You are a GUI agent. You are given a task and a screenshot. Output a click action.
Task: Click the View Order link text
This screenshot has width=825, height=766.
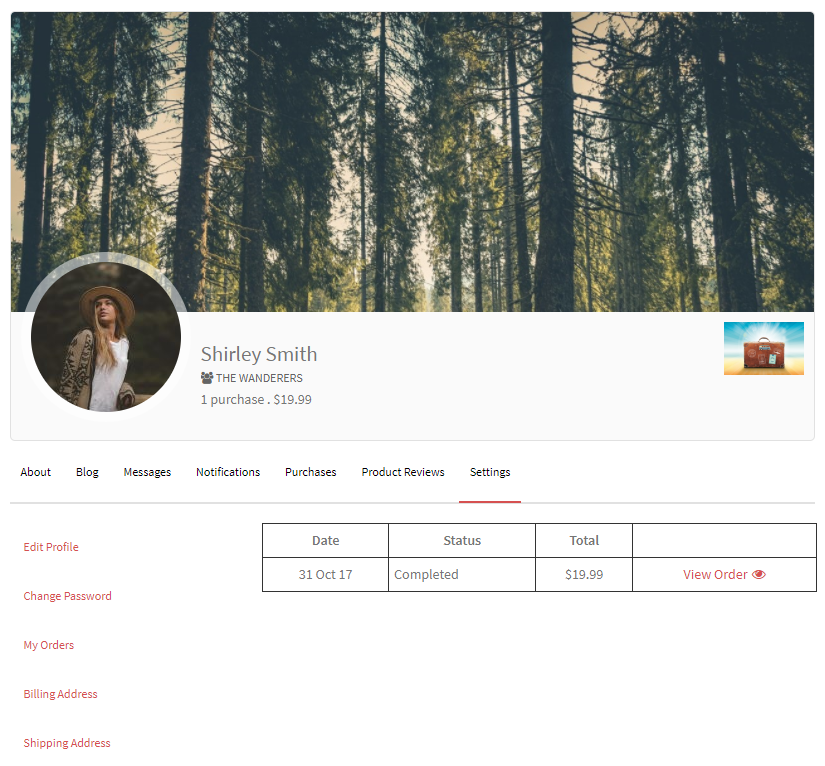click(x=715, y=575)
